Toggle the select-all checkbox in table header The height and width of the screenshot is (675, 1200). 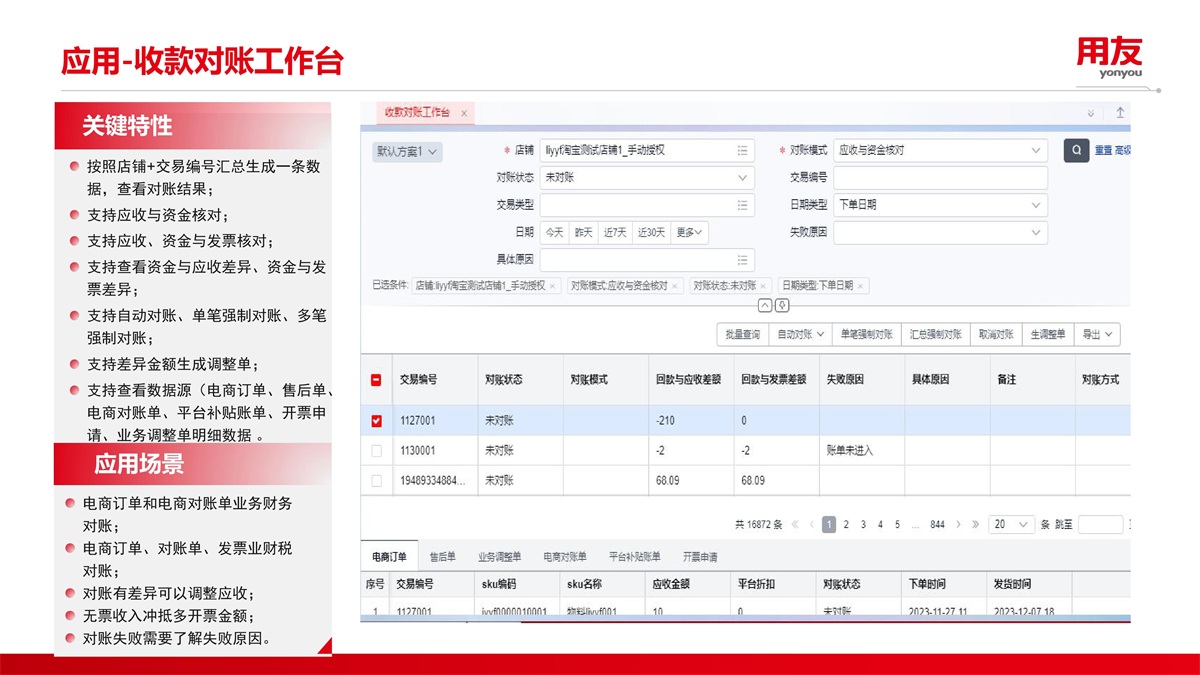[x=377, y=380]
